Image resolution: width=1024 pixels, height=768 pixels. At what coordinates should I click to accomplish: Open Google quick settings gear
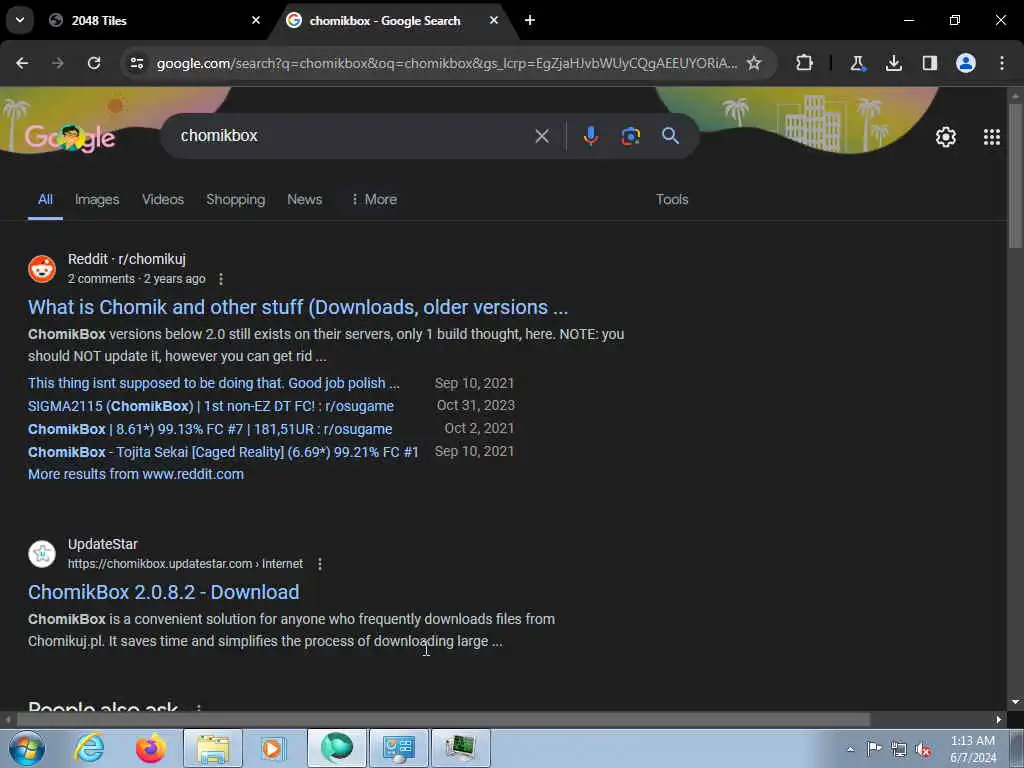tap(946, 136)
